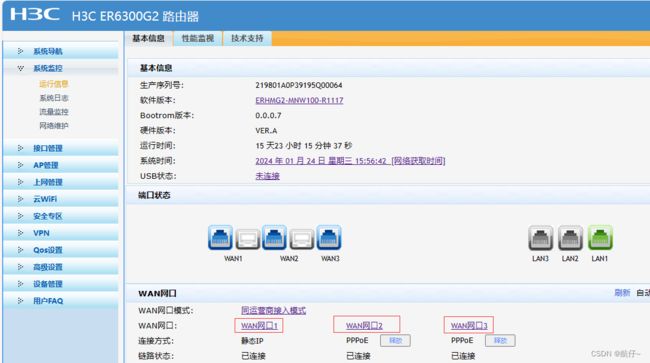Viewport: 650px width, 363px height.
Task: Expand the VPN menu arrow
Action: [x=20, y=233]
